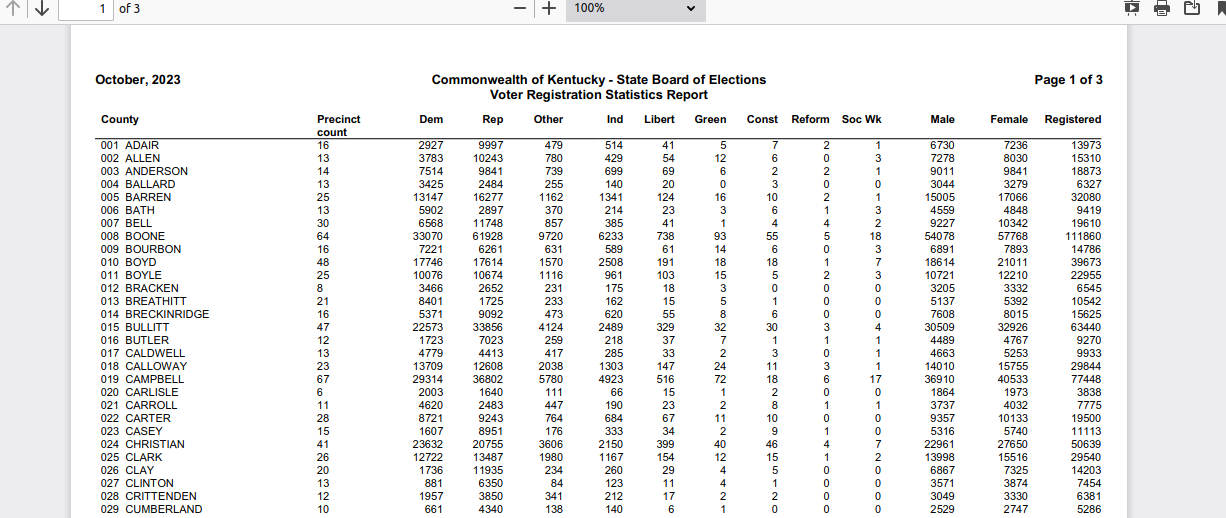Click the 'Rep' column header
Screen dimensions: 1226x518
(x=493, y=119)
